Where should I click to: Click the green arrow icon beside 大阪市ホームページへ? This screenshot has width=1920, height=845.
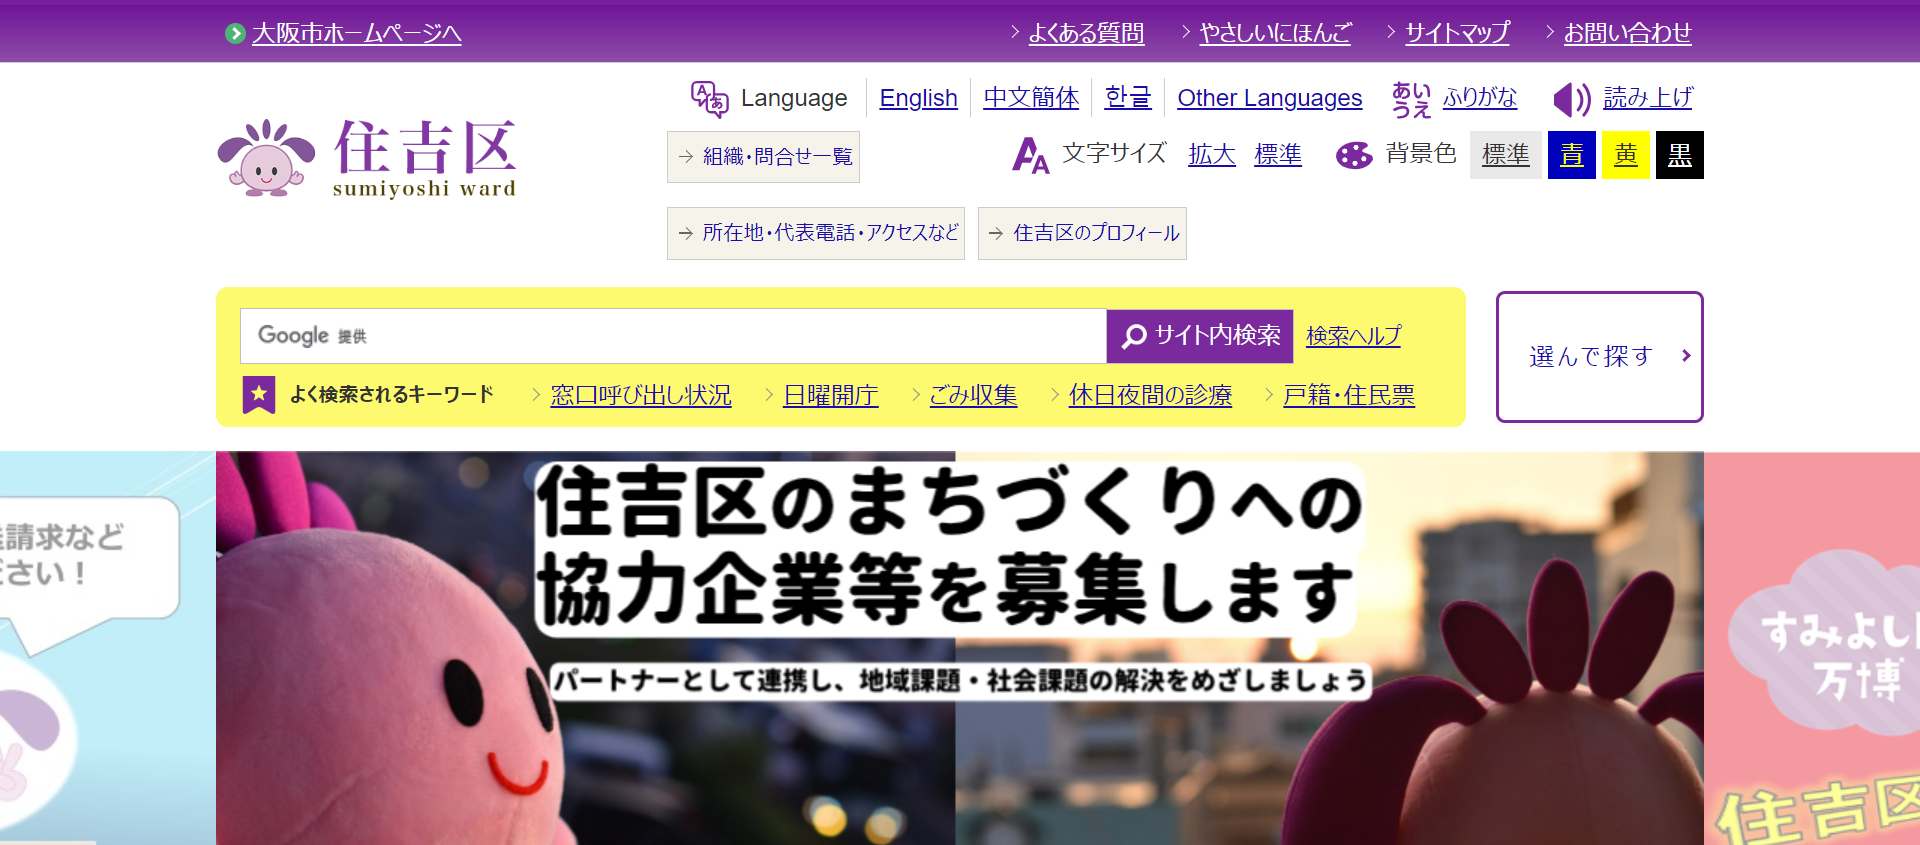235,34
